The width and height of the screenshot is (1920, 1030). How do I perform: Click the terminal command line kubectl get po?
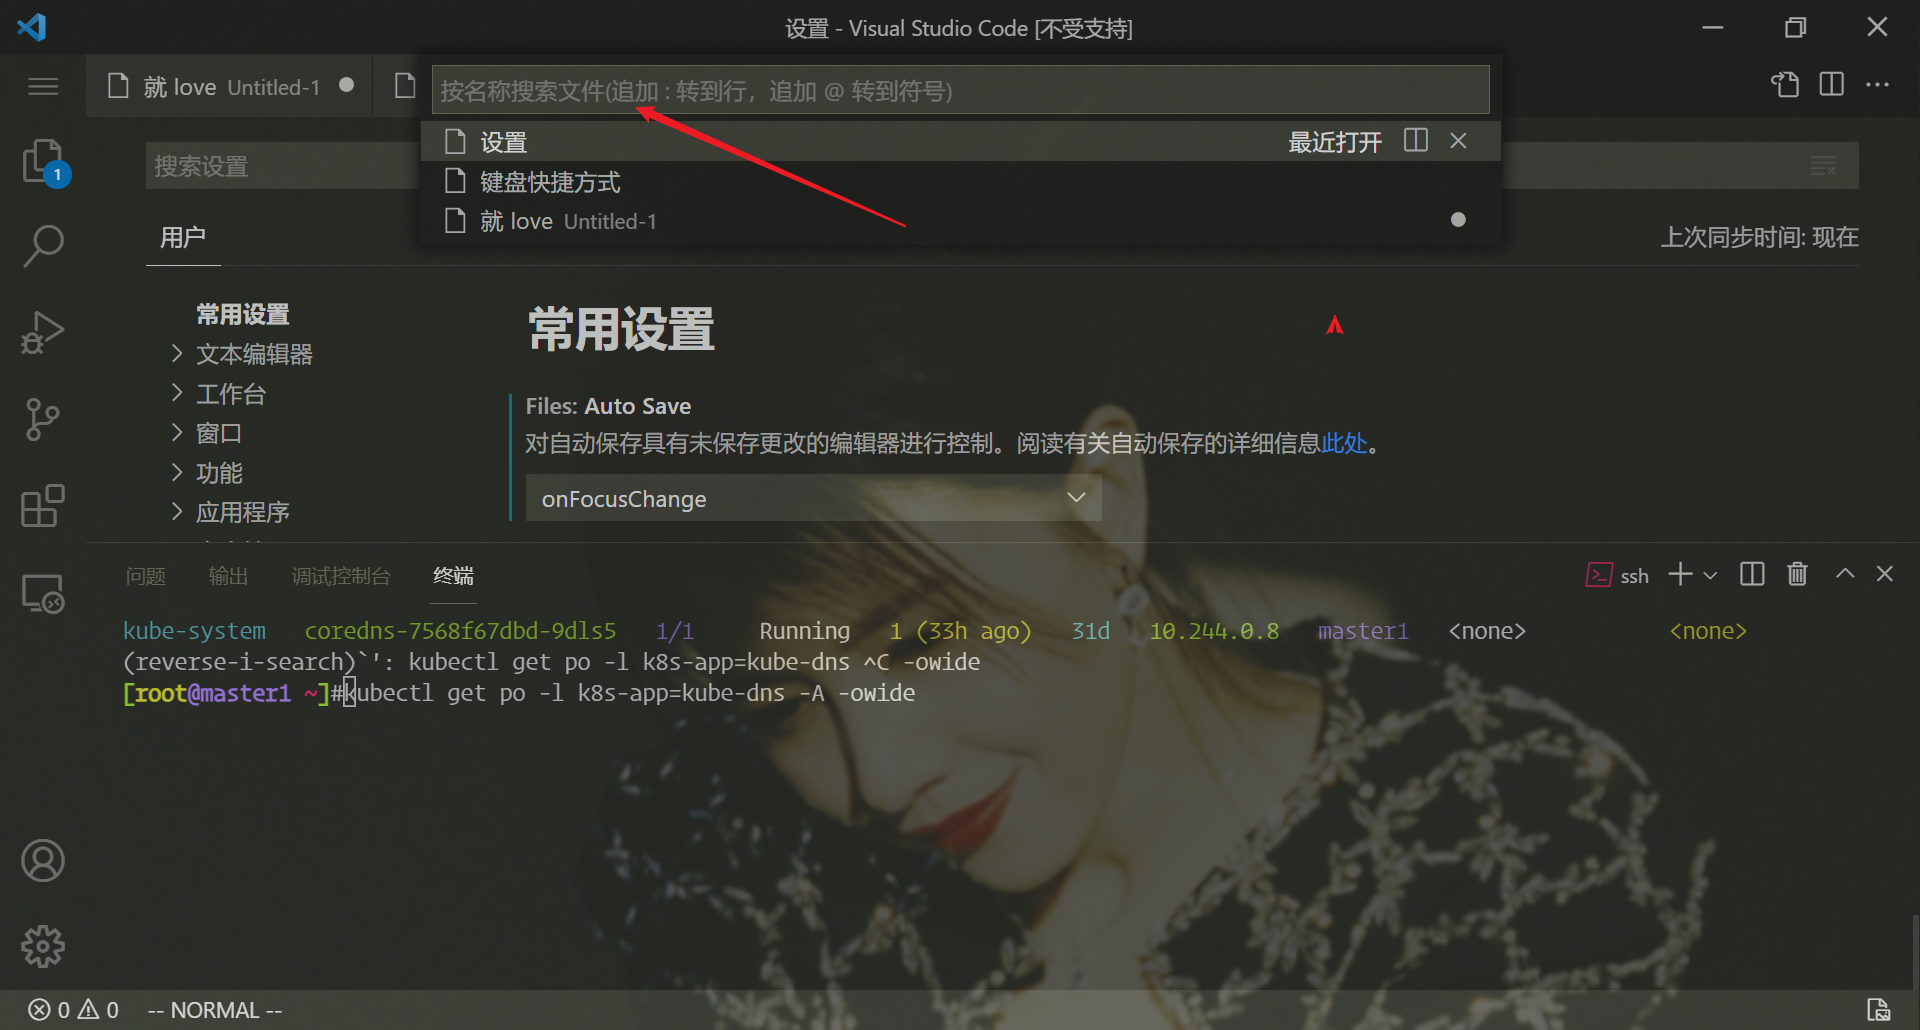coord(629,693)
